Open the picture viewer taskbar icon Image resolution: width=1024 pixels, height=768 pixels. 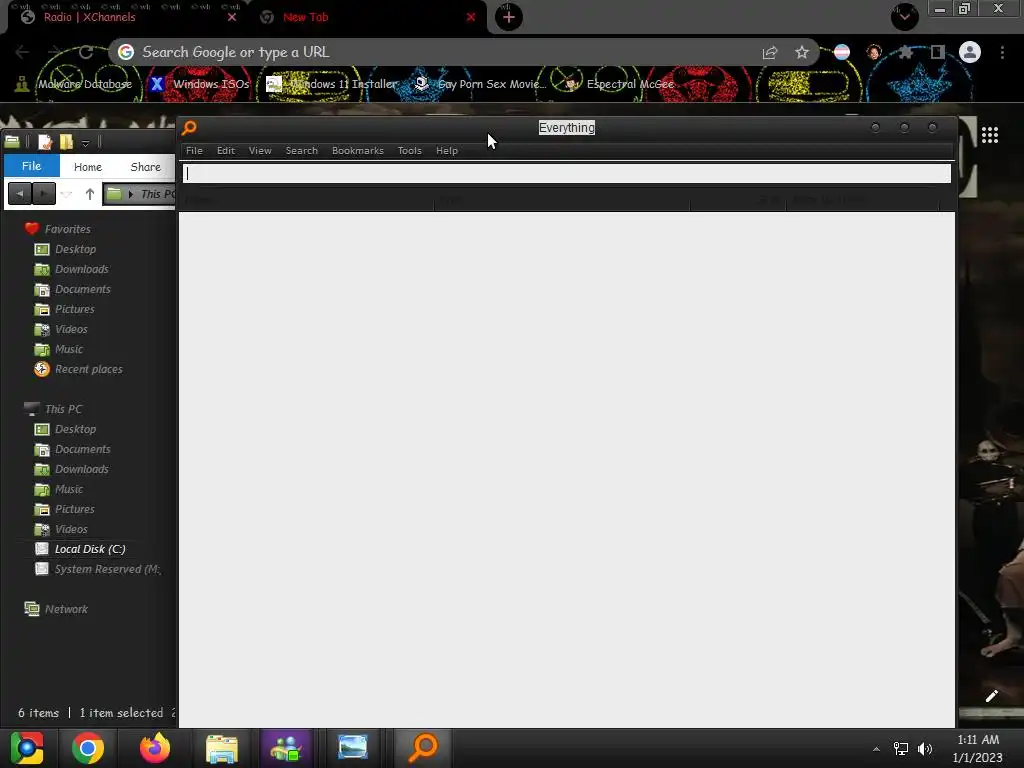[353, 748]
